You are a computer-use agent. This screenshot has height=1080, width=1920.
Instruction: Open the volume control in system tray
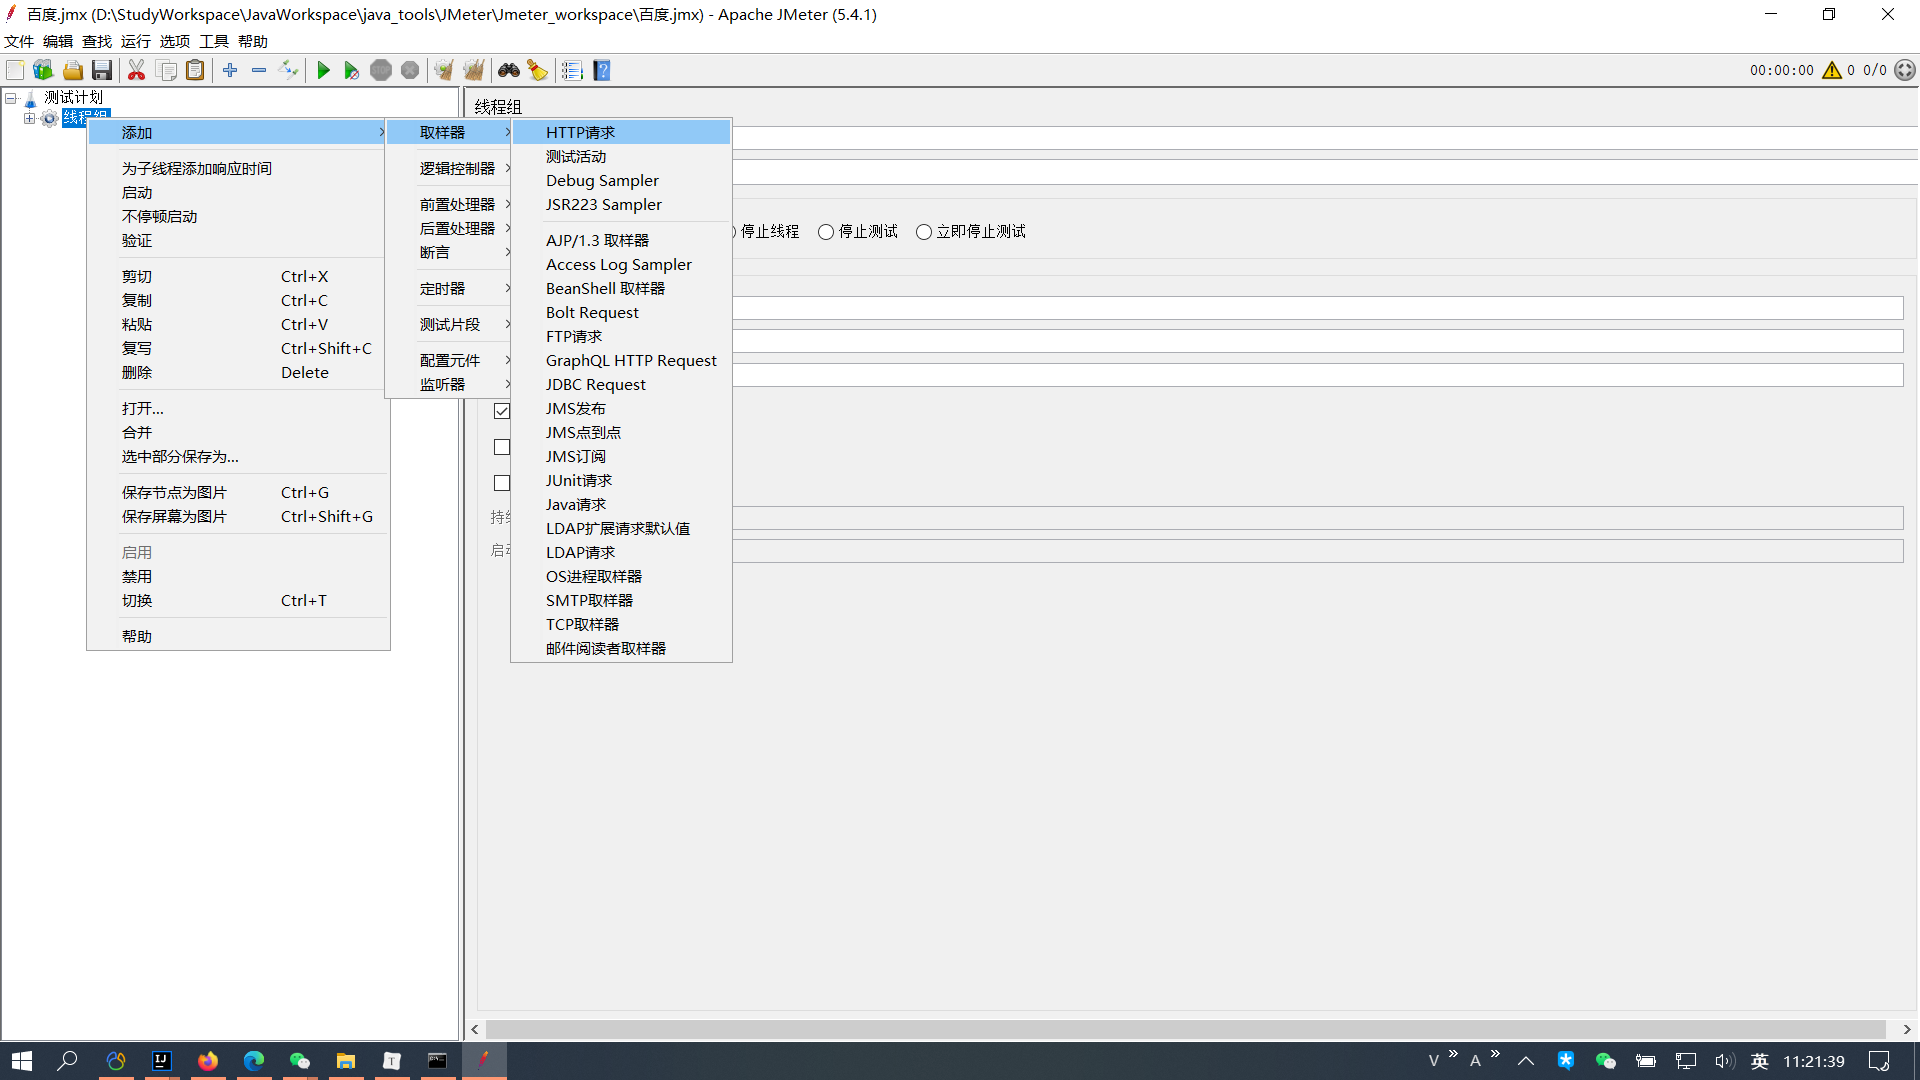pyautogui.click(x=1723, y=1061)
